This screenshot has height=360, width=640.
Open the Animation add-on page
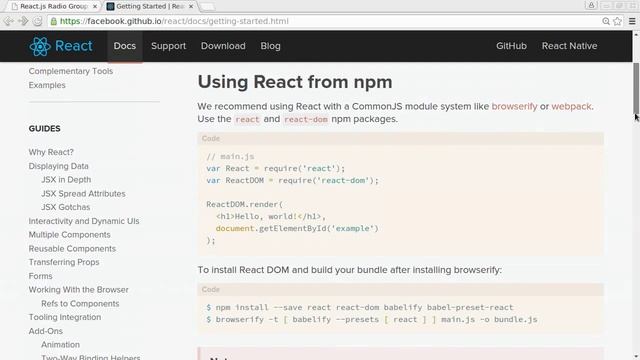tap(60, 345)
